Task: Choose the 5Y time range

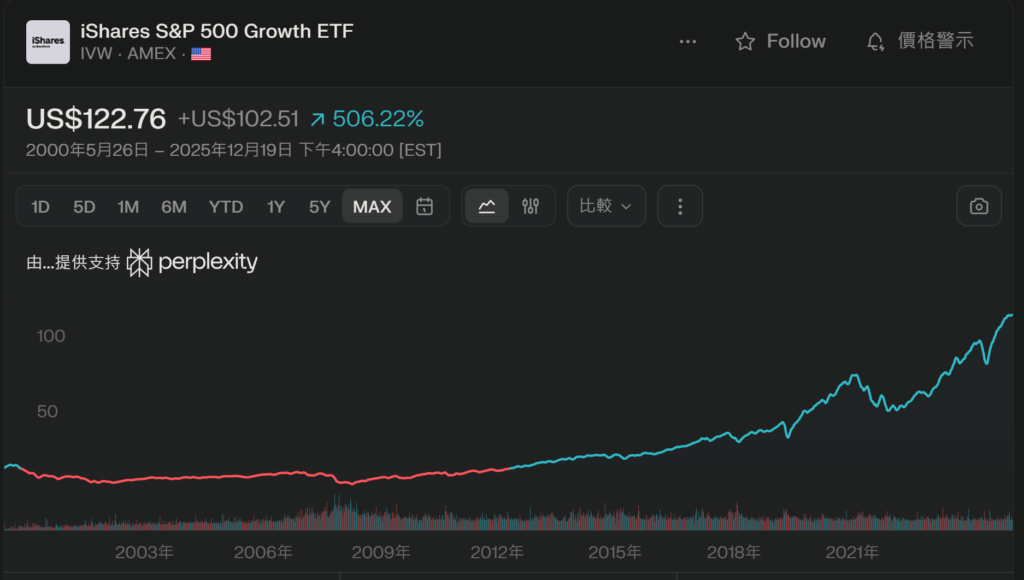Action: tap(319, 207)
